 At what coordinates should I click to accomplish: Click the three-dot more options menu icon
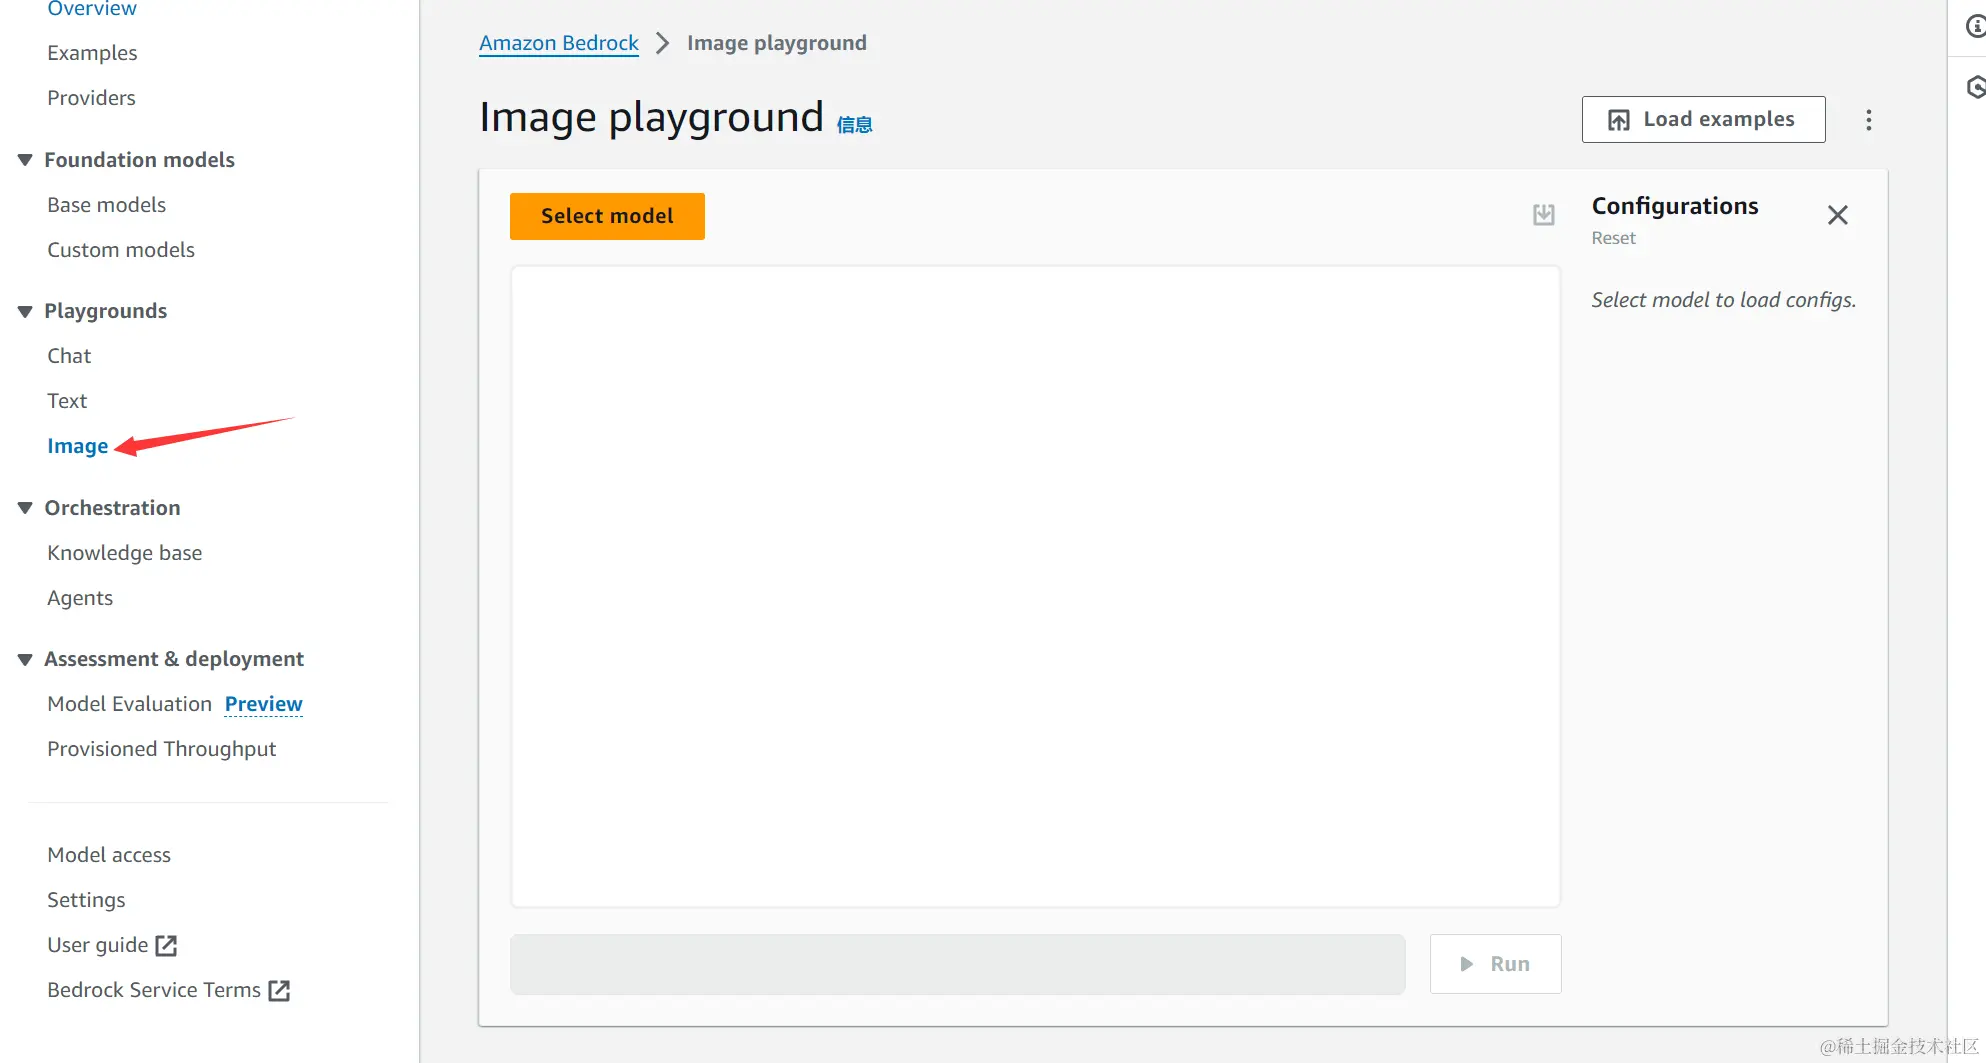coord(1868,120)
